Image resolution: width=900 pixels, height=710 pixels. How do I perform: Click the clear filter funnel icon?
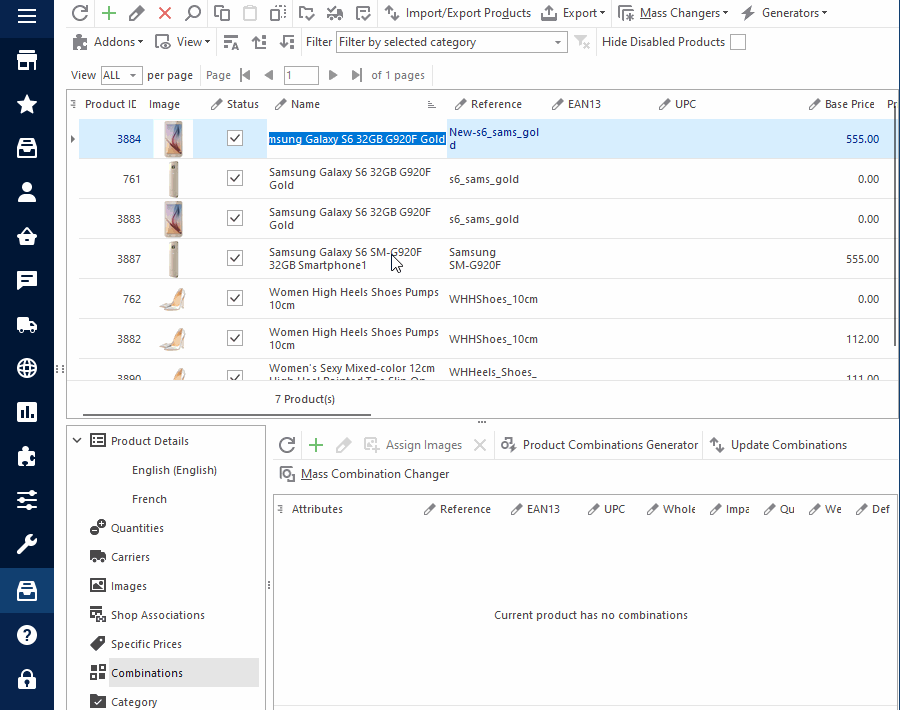(582, 42)
